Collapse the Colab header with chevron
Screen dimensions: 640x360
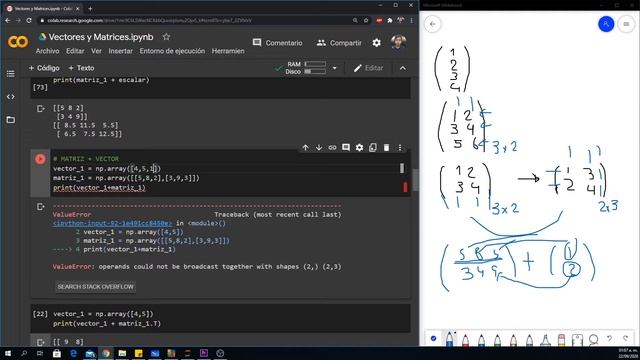[403, 68]
